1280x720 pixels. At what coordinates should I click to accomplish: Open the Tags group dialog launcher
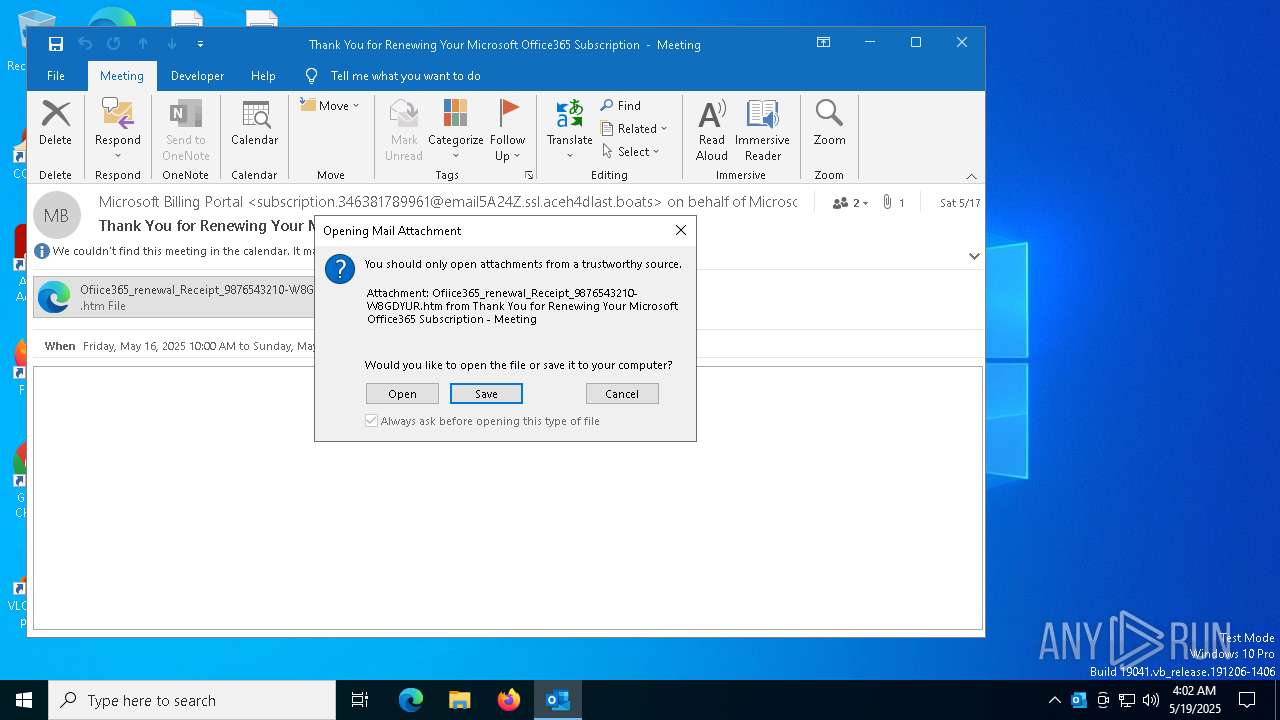click(x=529, y=175)
